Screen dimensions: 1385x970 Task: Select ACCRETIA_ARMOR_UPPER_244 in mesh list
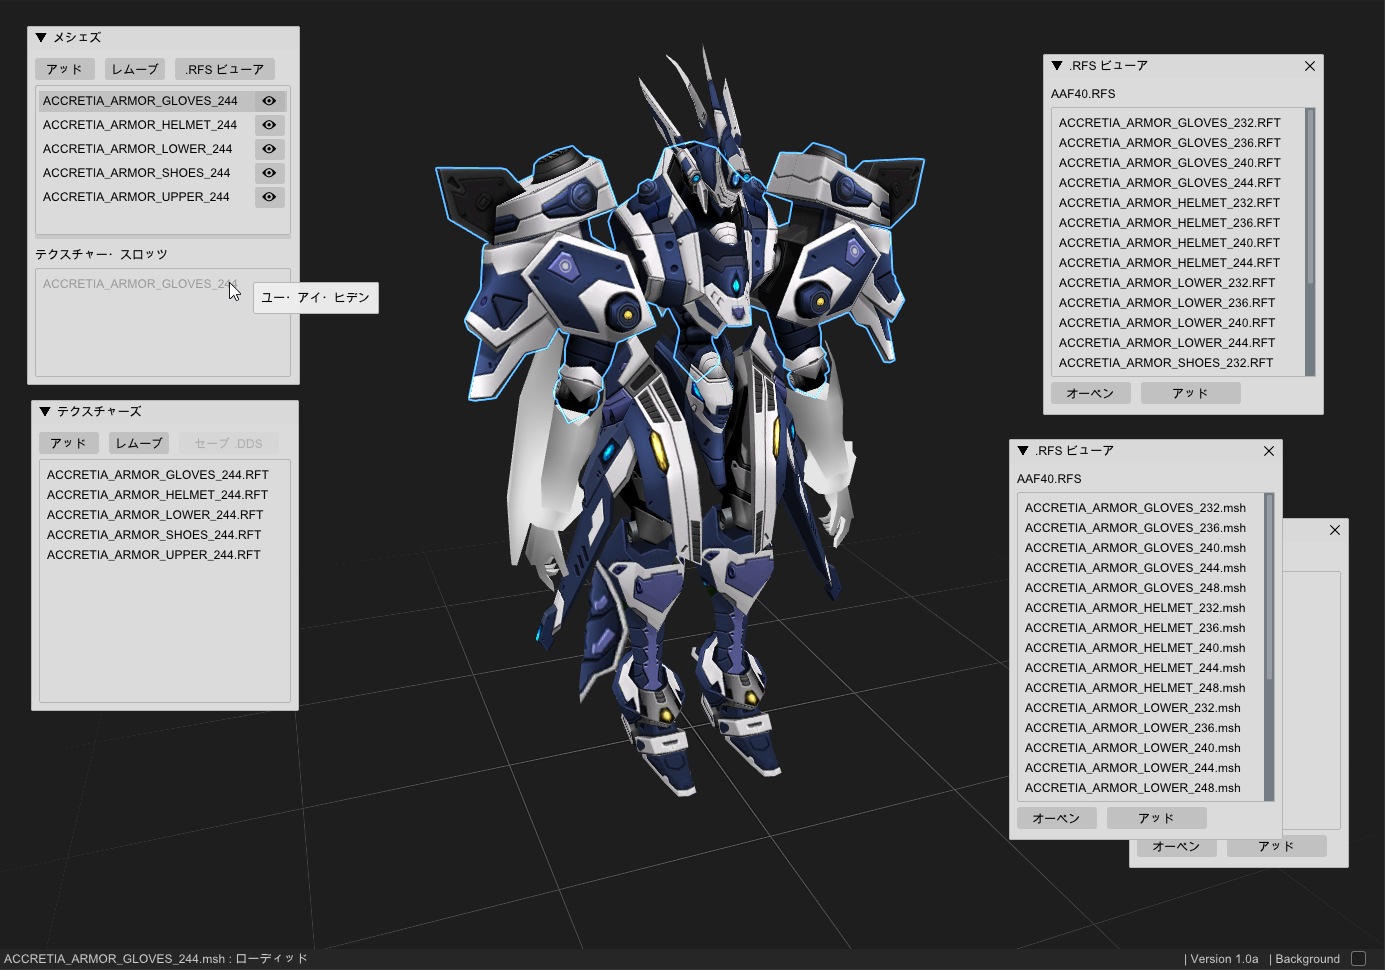coord(145,197)
